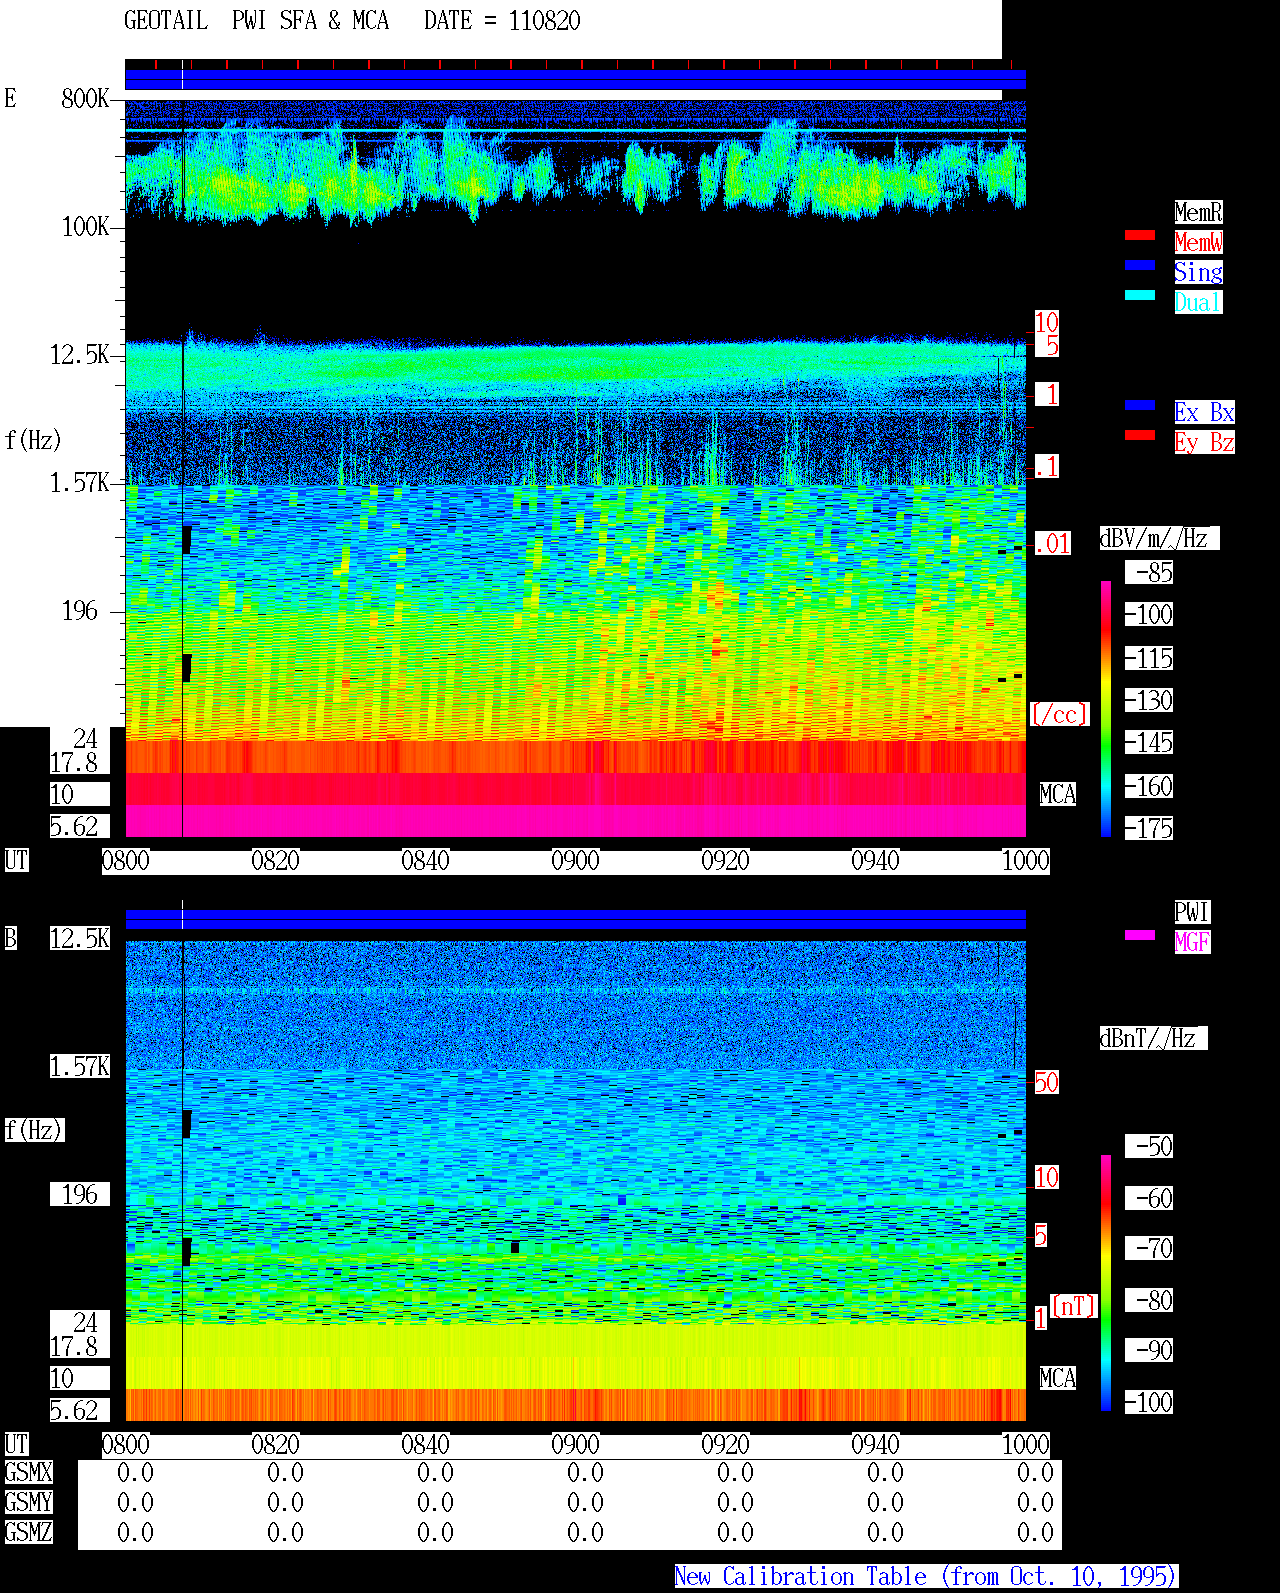
Task: Click the 0900 tick on electric panel time axis
Action: tap(575, 861)
